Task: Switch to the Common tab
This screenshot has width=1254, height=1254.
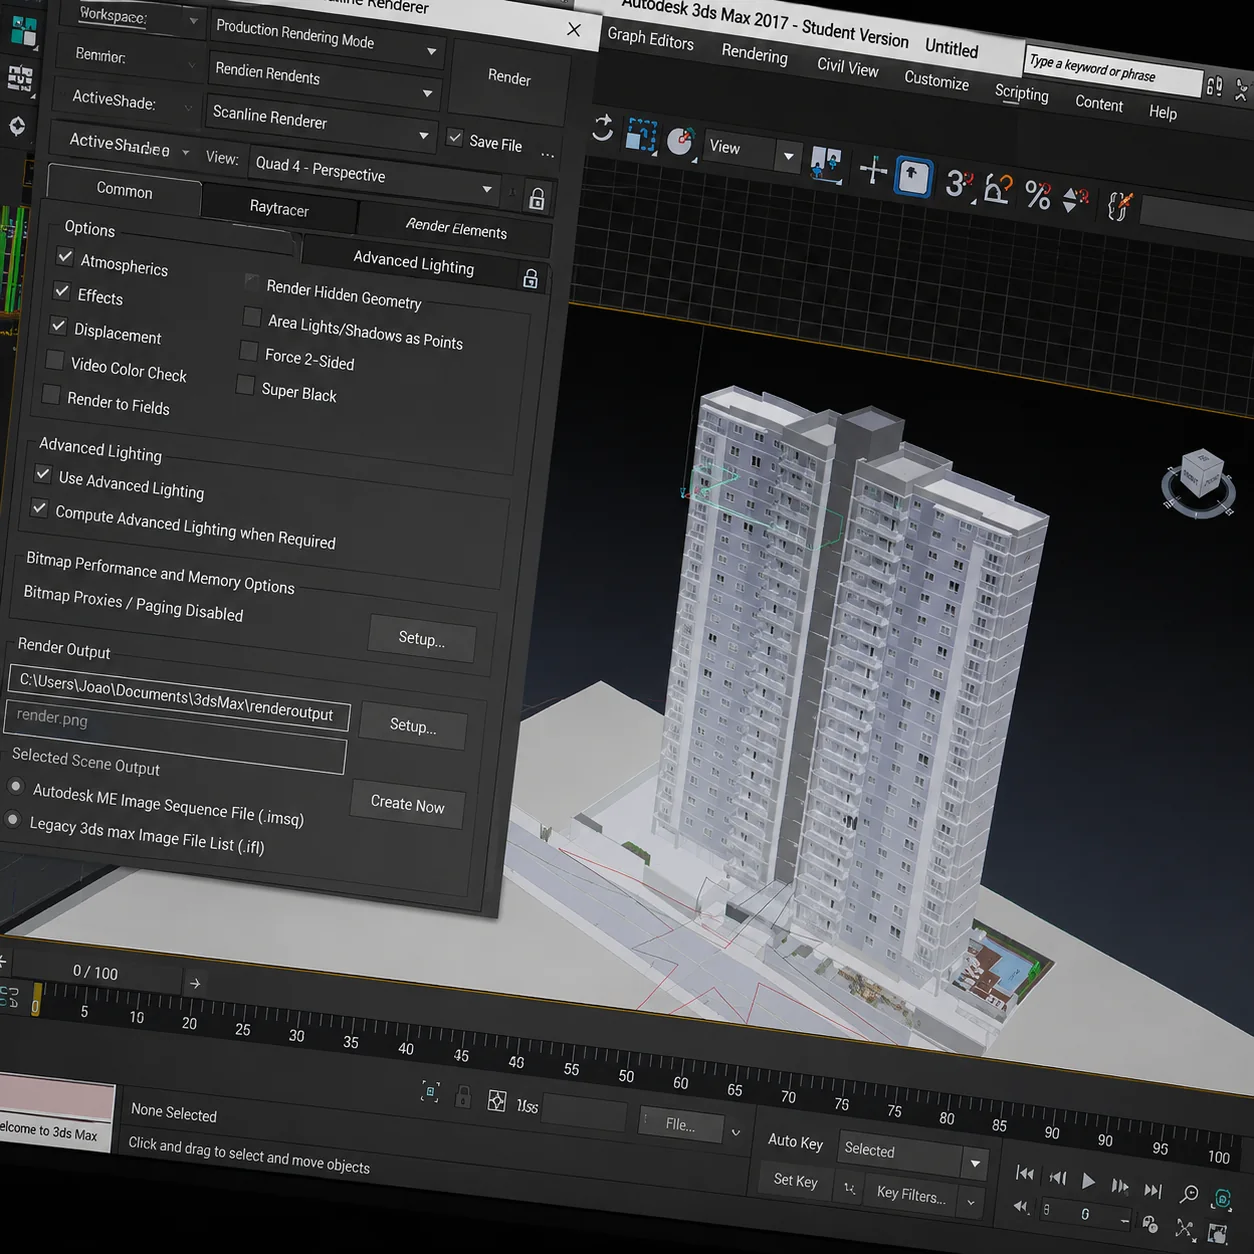Action: click(x=124, y=190)
